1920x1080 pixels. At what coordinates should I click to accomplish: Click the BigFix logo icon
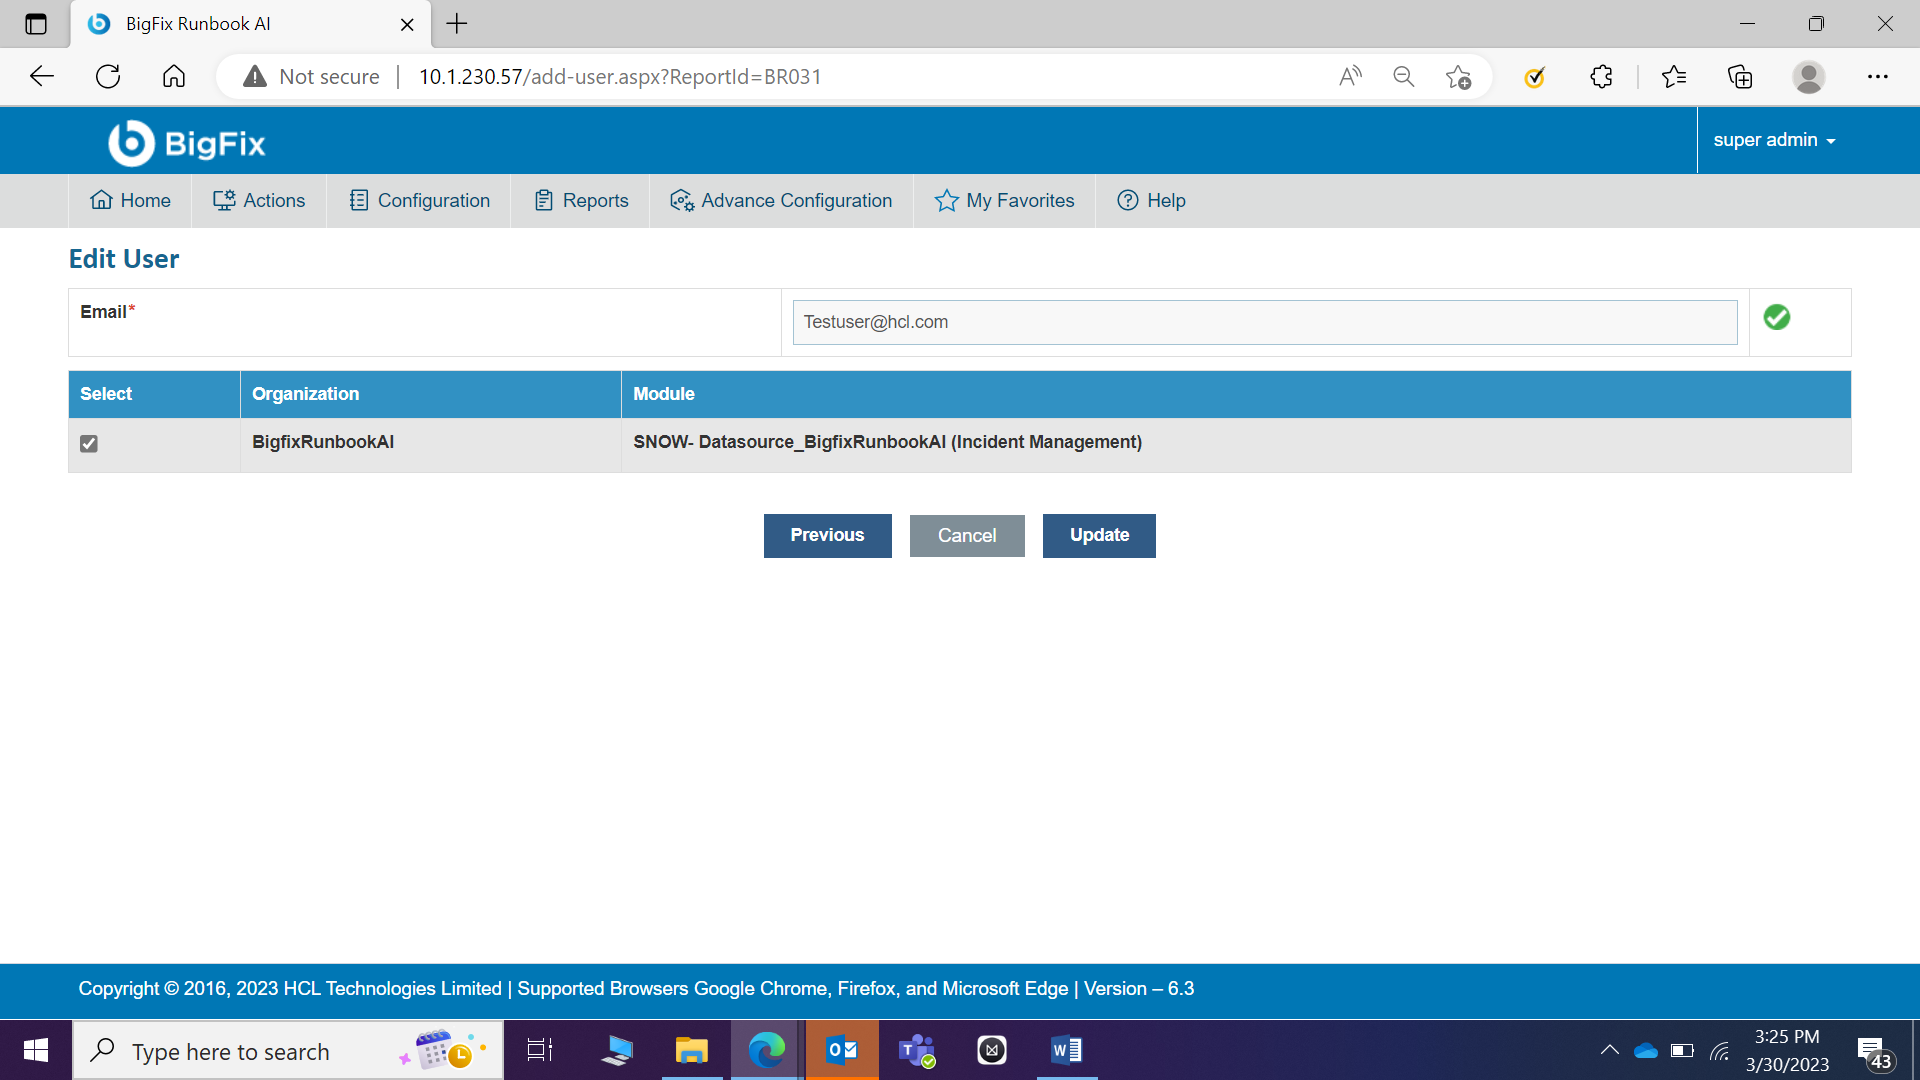pos(132,143)
